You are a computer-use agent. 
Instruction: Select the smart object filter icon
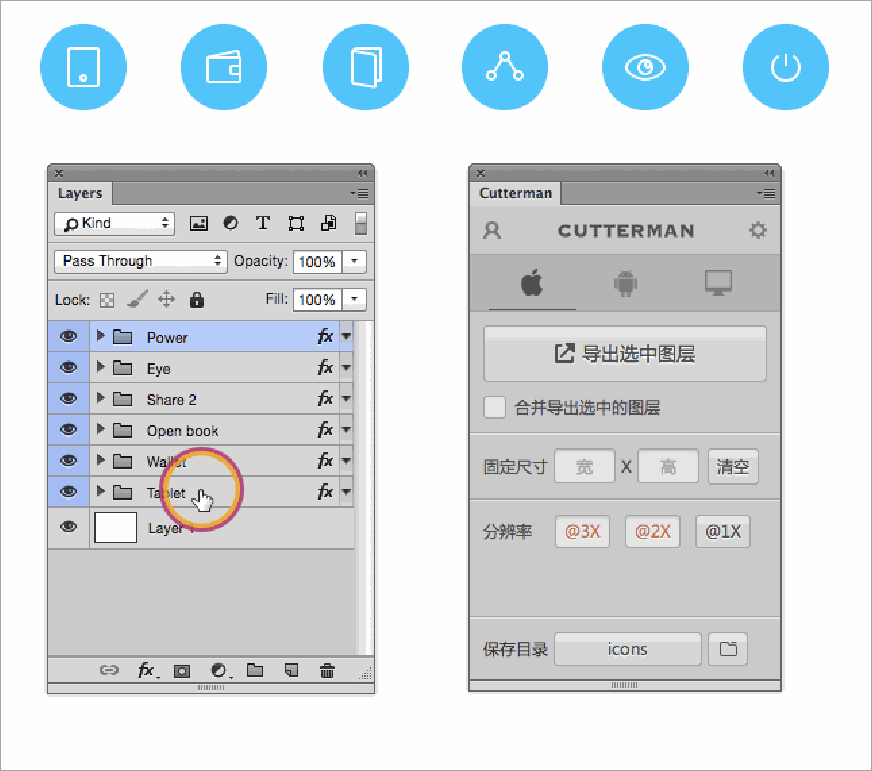[x=328, y=223]
